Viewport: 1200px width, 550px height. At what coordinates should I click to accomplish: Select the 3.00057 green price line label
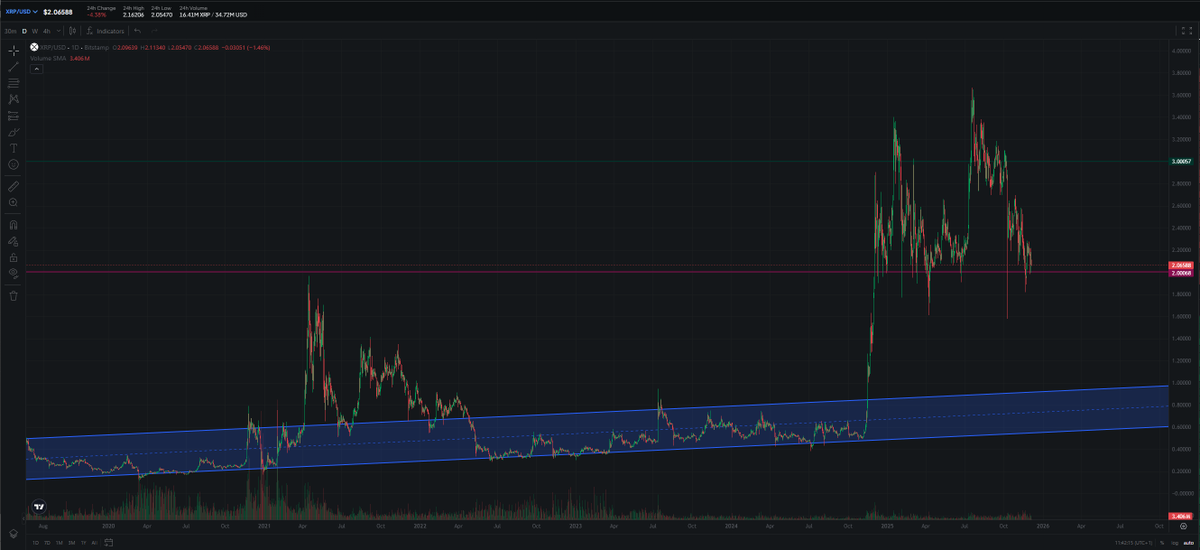(x=1183, y=161)
